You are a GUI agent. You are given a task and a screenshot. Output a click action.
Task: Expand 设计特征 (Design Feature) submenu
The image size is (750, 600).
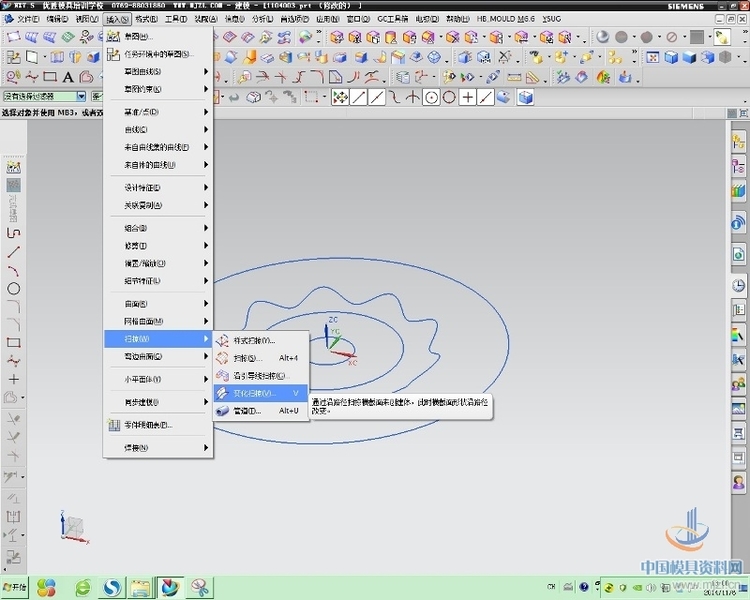(158, 188)
